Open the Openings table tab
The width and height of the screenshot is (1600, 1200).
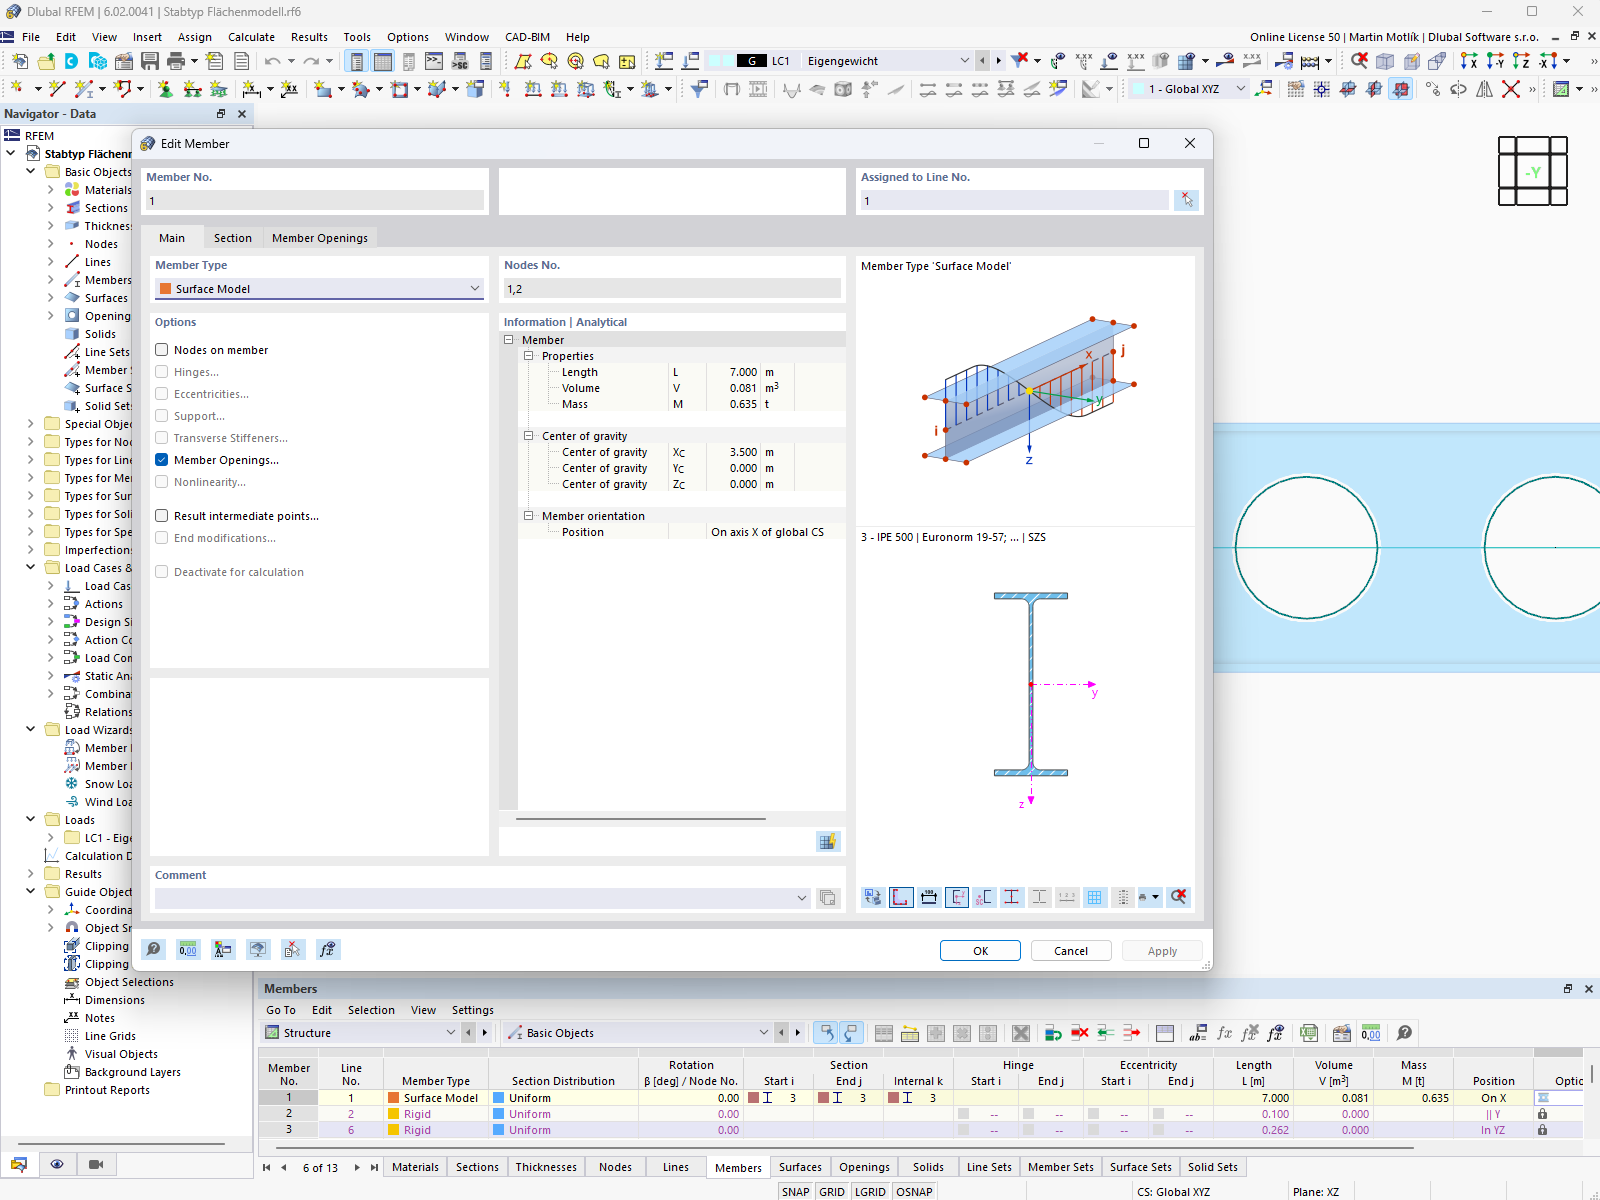tap(864, 1167)
